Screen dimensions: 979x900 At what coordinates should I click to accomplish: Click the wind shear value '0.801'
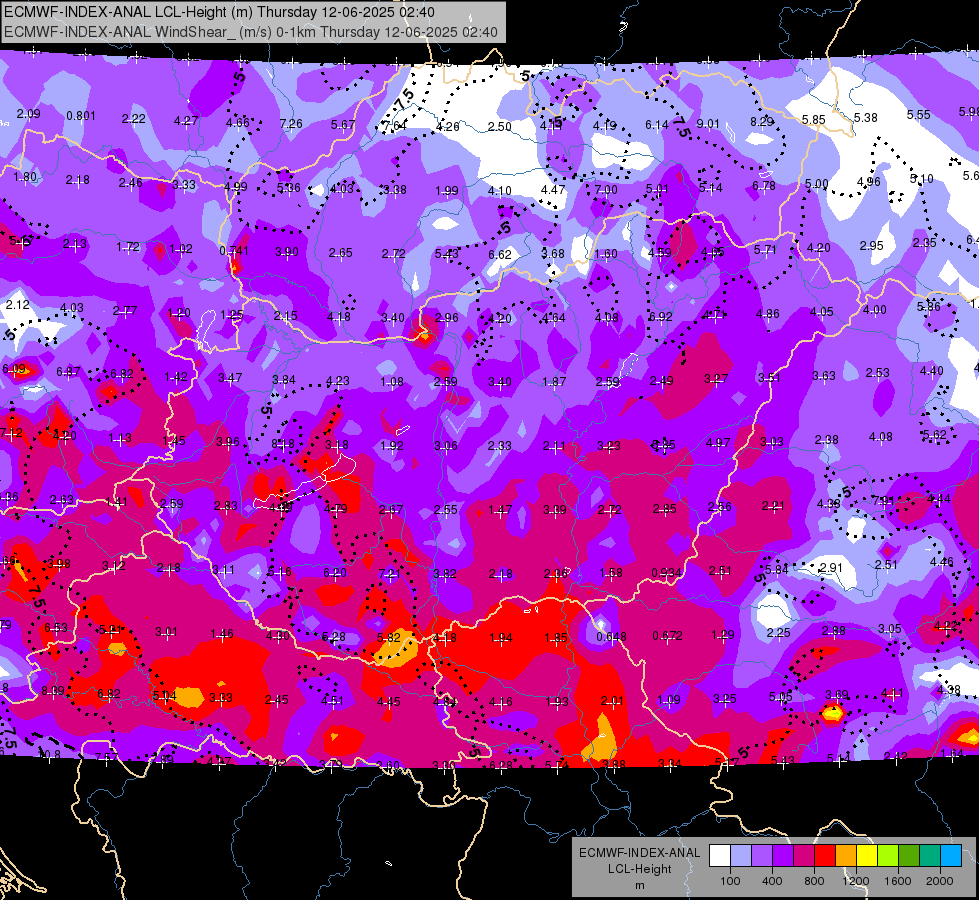click(81, 116)
